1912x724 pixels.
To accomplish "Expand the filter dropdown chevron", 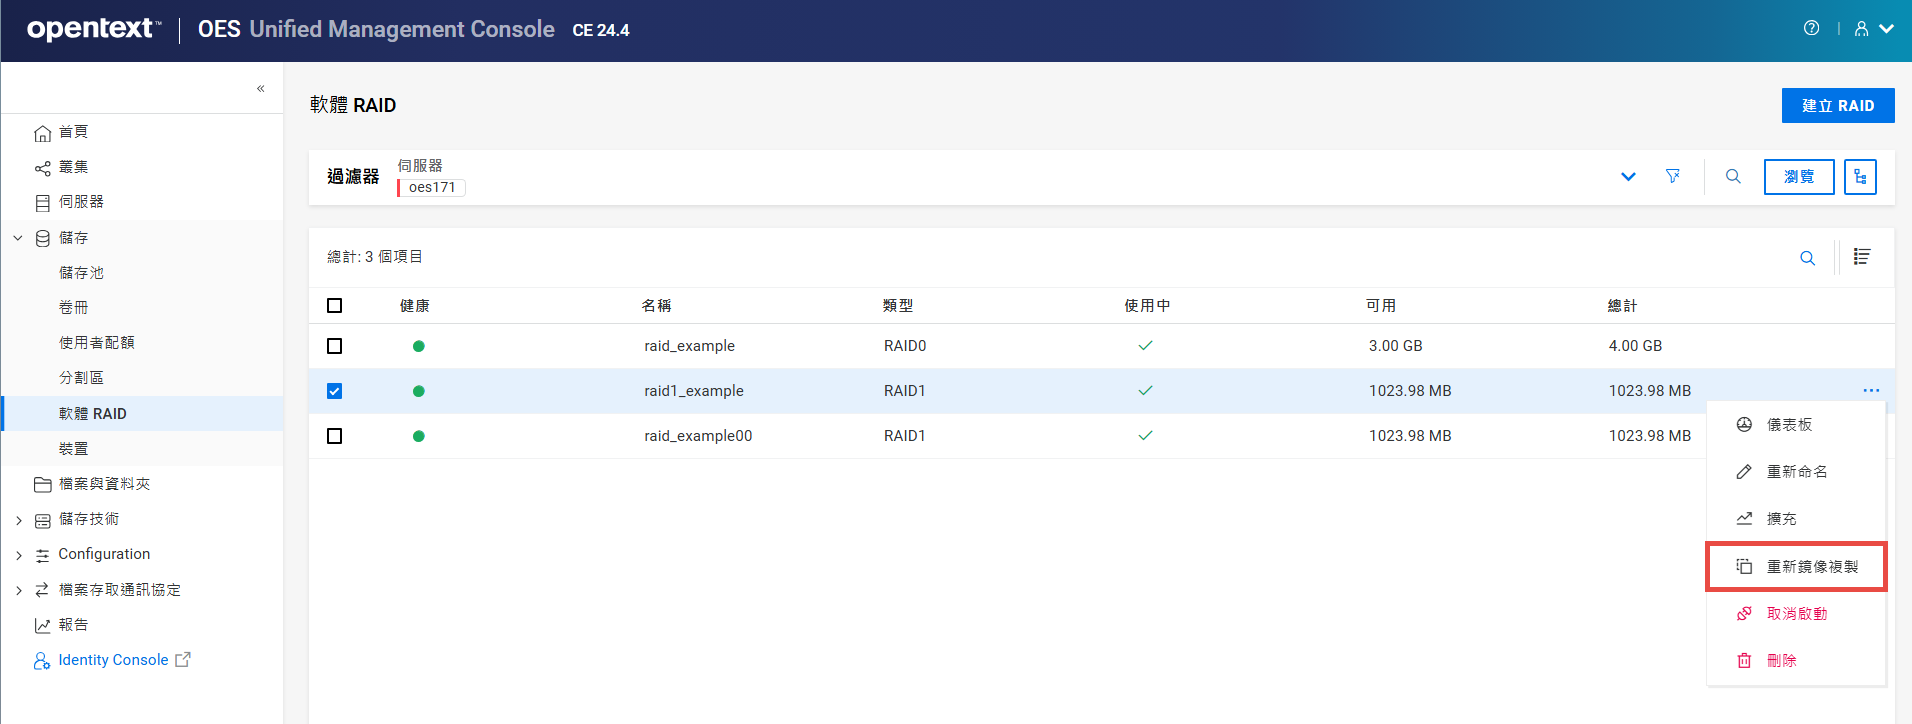I will (x=1628, y=177).
